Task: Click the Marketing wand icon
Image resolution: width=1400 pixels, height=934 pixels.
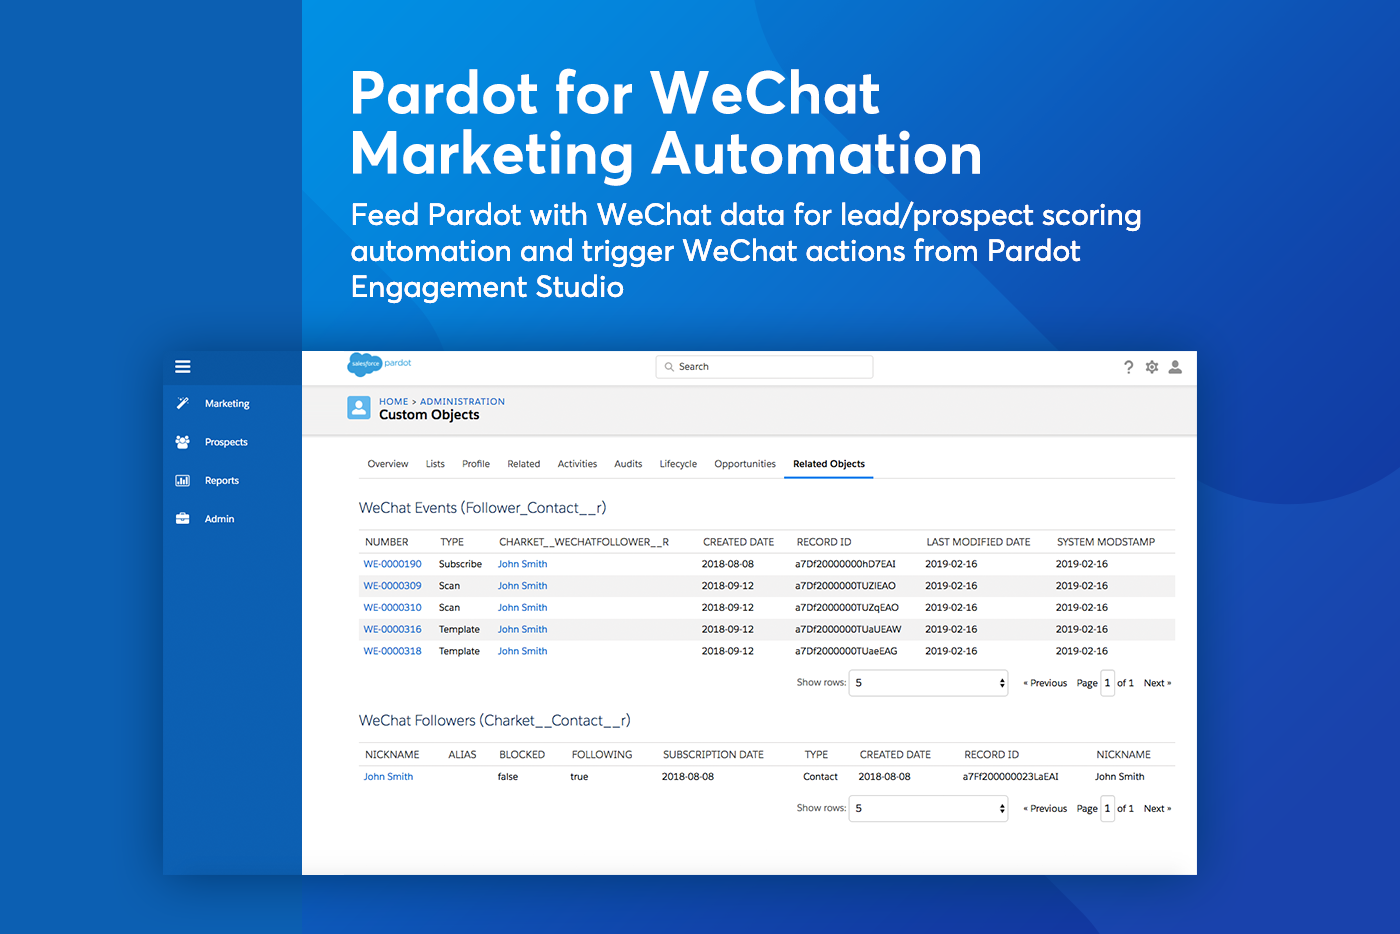Action: [182, 404]
